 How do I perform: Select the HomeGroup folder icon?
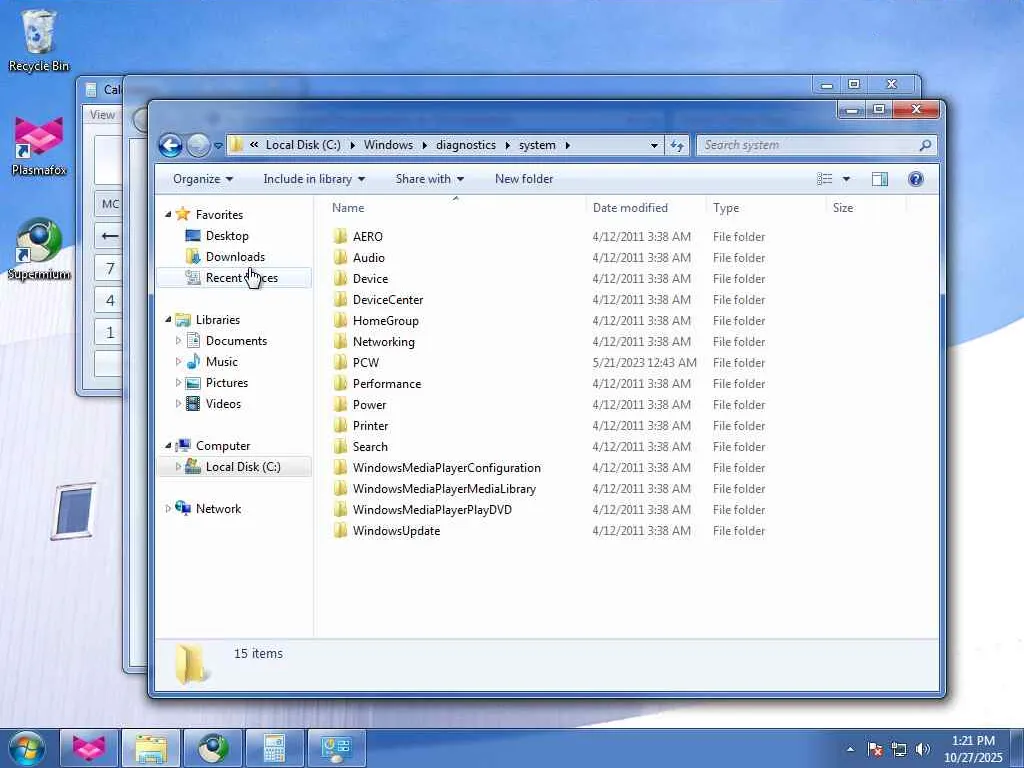340,321
